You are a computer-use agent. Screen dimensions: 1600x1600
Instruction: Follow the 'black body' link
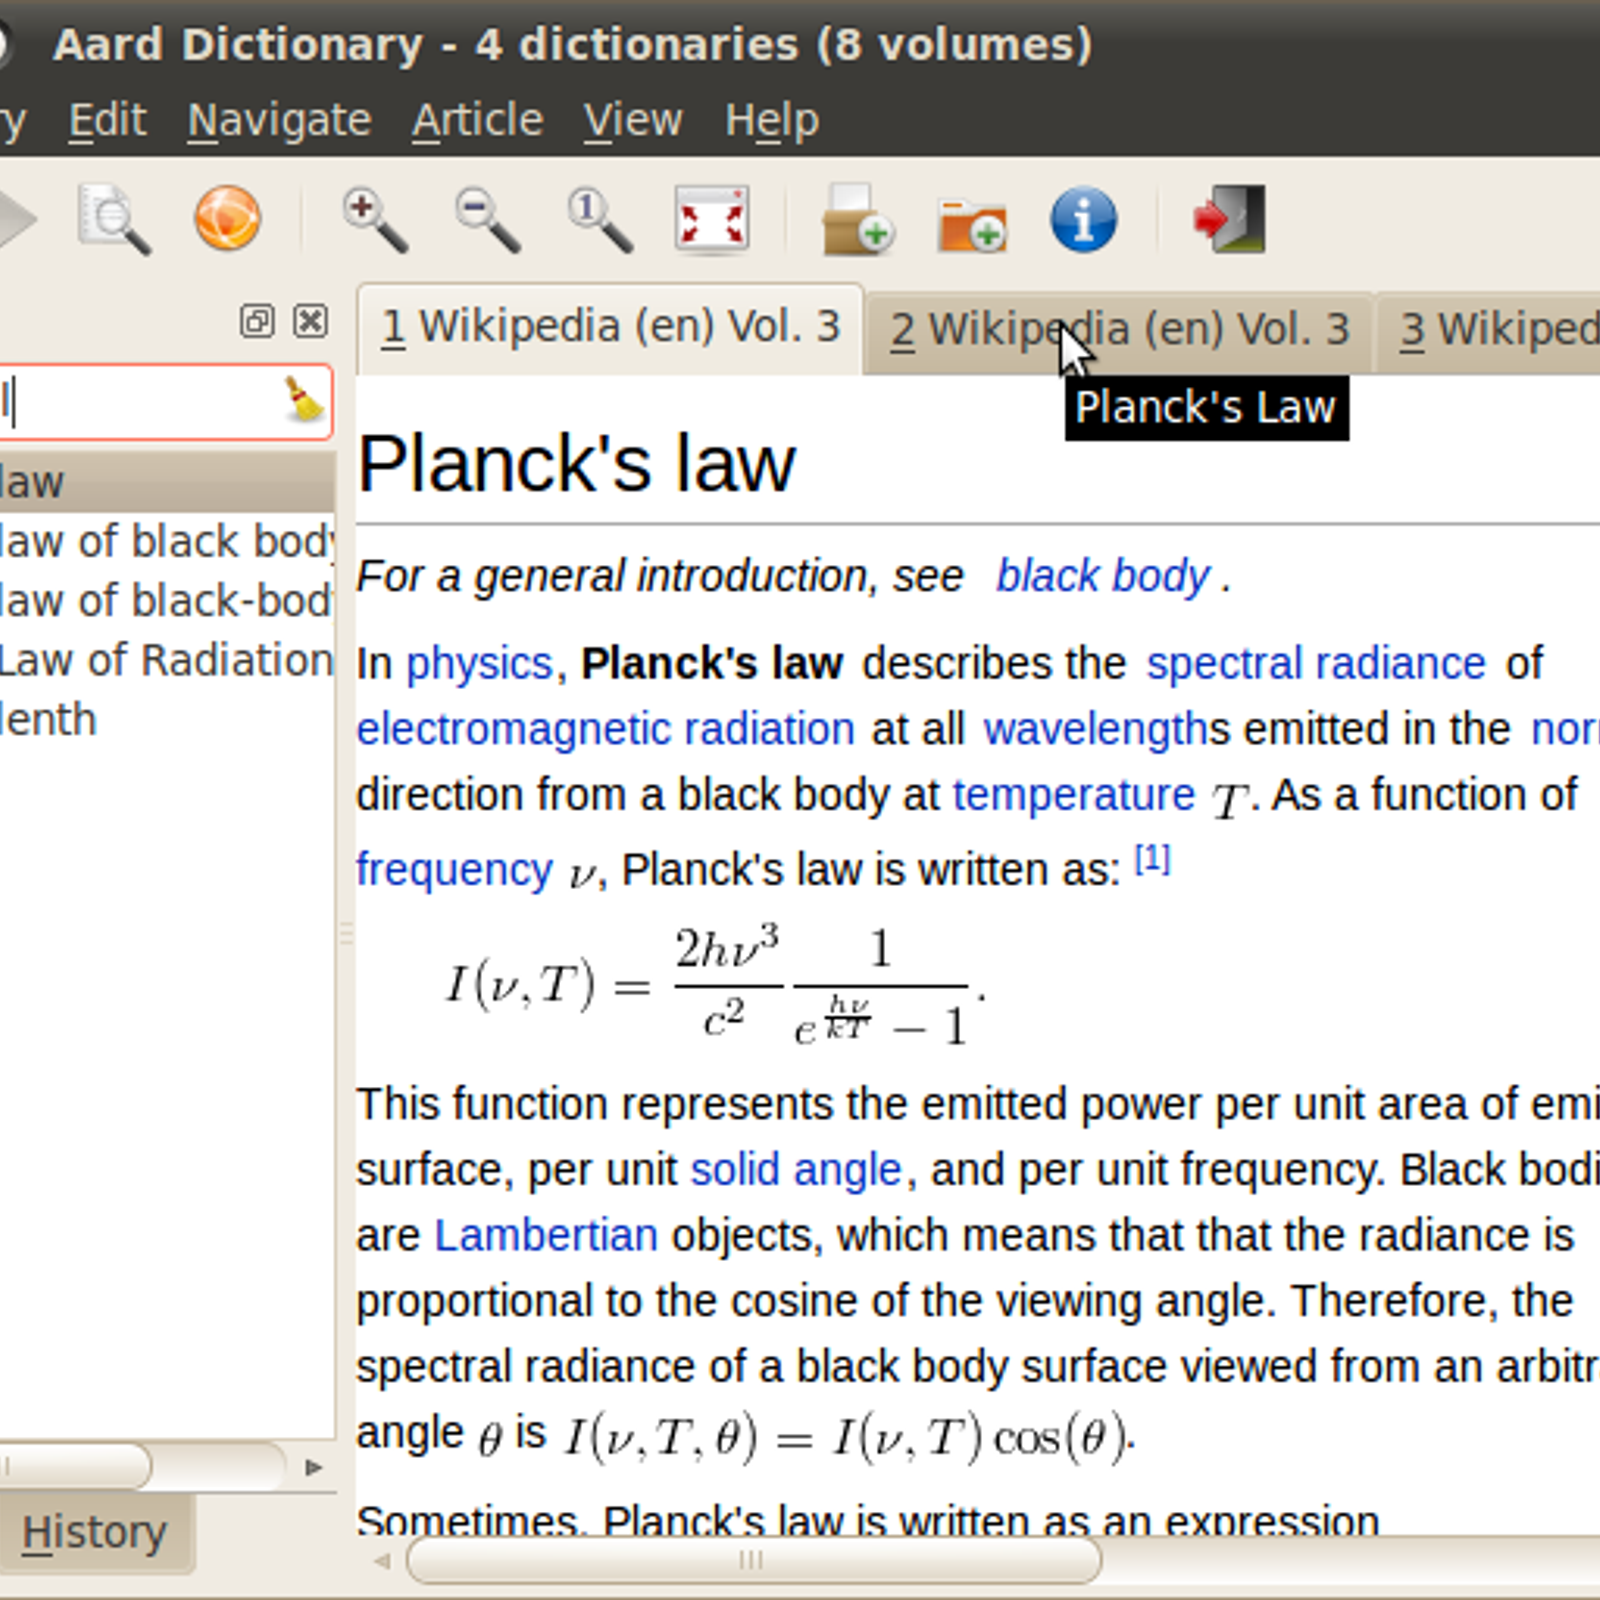[1103, 576]
